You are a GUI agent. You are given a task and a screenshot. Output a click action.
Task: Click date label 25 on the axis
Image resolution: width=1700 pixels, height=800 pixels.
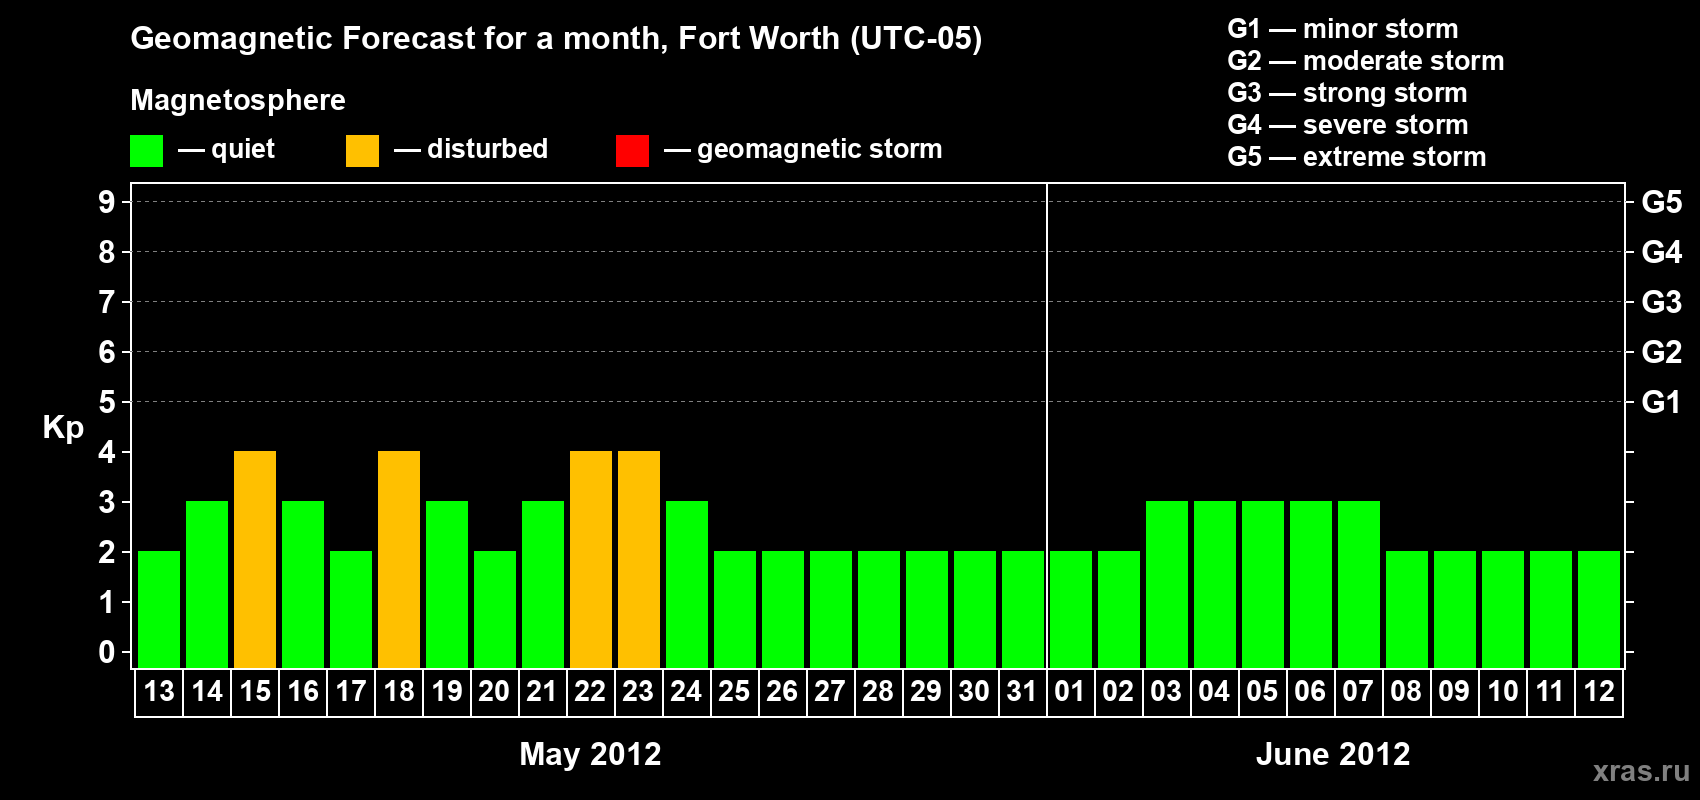(x=735, y=692)
